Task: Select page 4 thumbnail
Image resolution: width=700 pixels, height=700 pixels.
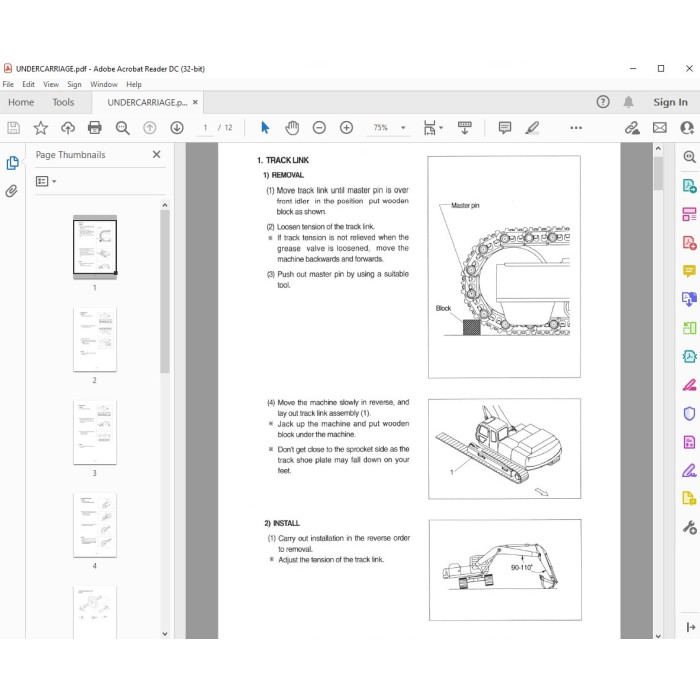Action: [x=95, y=525]
